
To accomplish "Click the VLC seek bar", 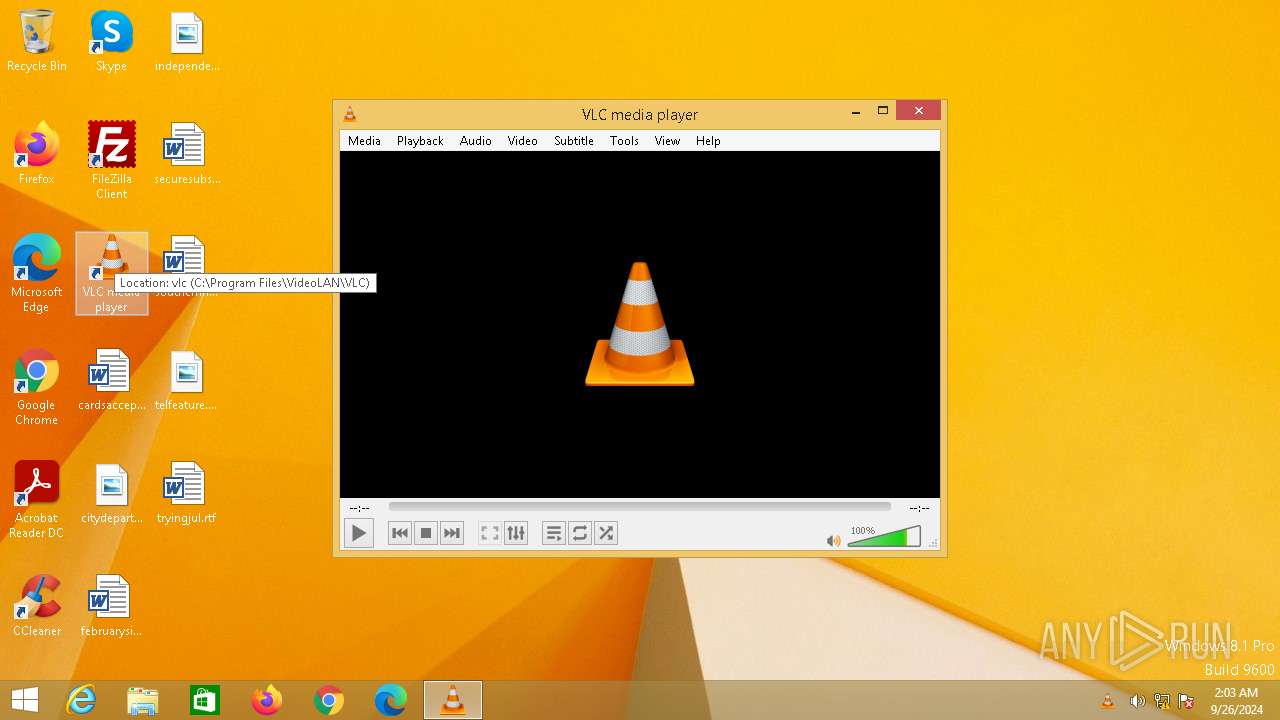I will (639, 507).
